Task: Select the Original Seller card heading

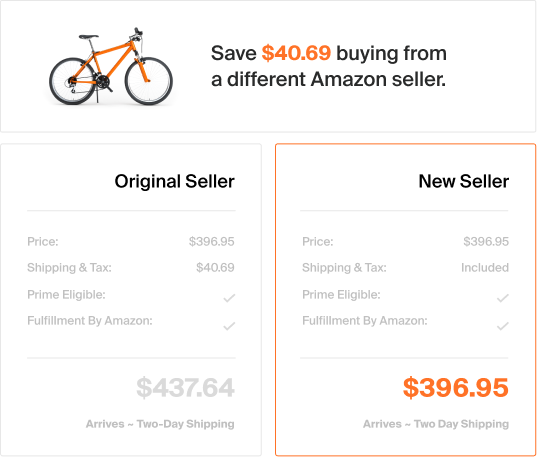Action: [x=174, y=181]
